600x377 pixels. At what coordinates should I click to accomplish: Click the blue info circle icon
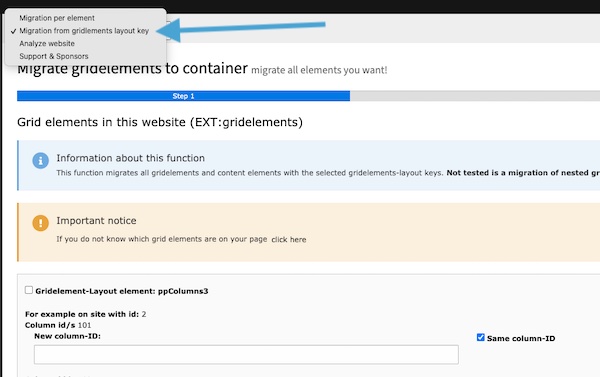pos(41,160)
